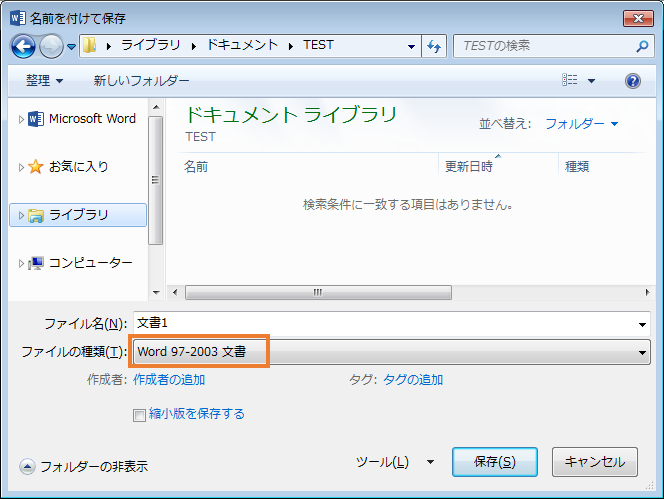Click the folder icon in address bar
The width and height of the screenshot is (664, 499).
pos(89,45)
